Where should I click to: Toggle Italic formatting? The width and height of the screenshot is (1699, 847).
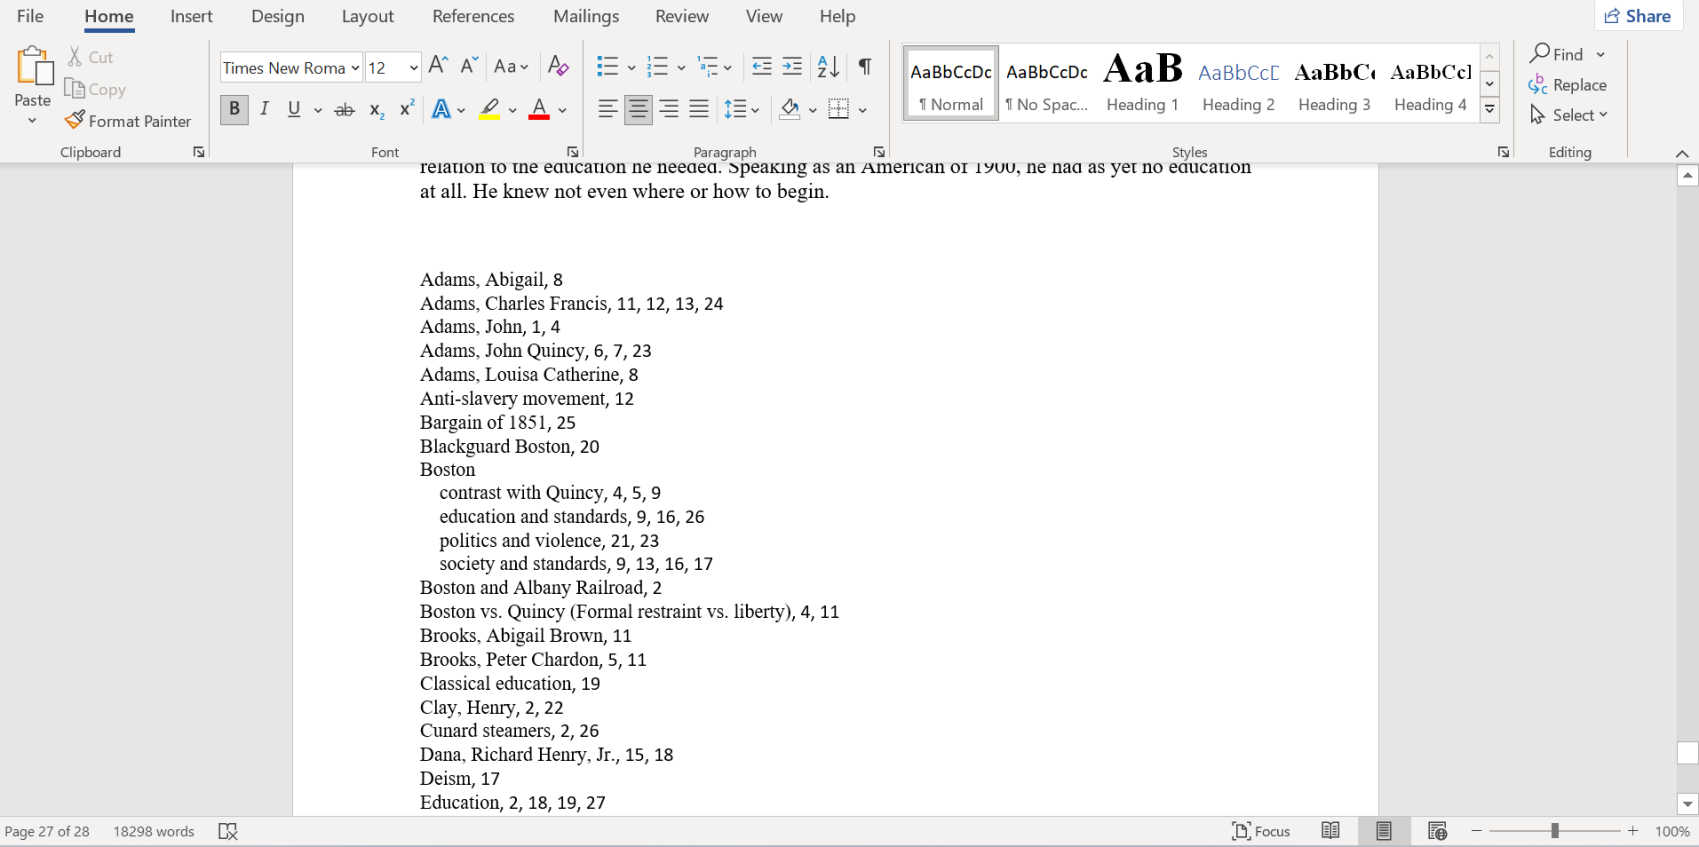point(264,109)
